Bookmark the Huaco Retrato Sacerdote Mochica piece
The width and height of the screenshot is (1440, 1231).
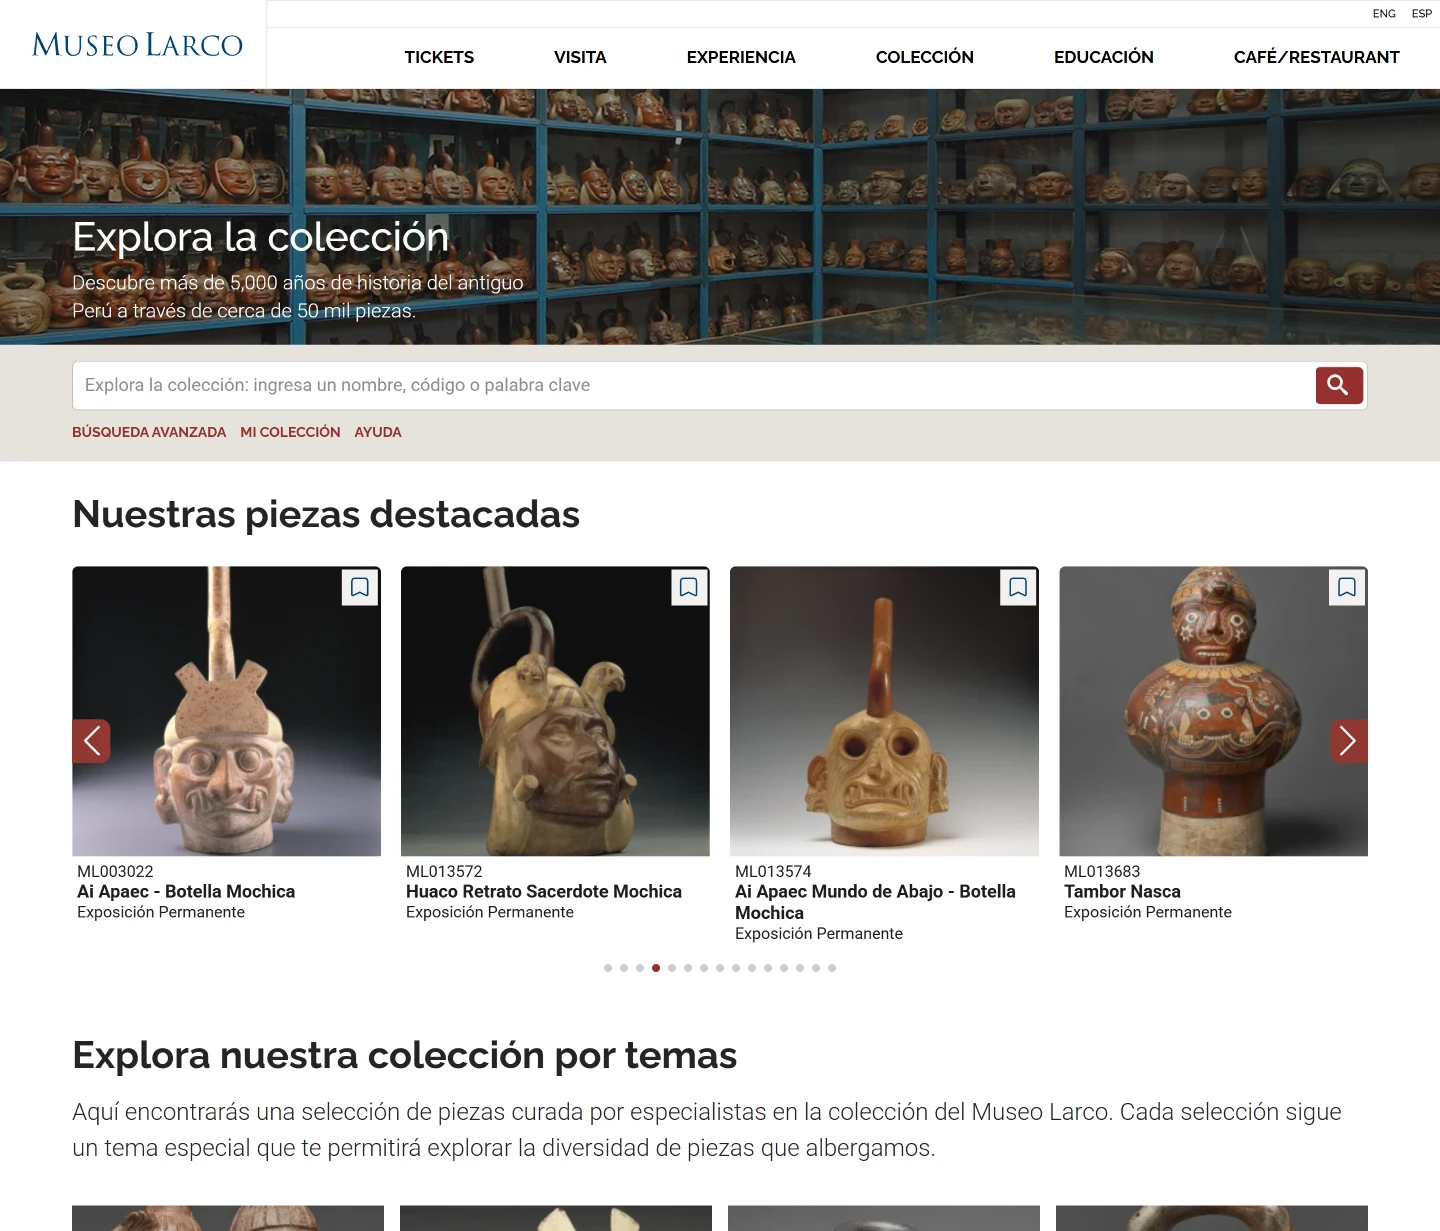point(689,587)
